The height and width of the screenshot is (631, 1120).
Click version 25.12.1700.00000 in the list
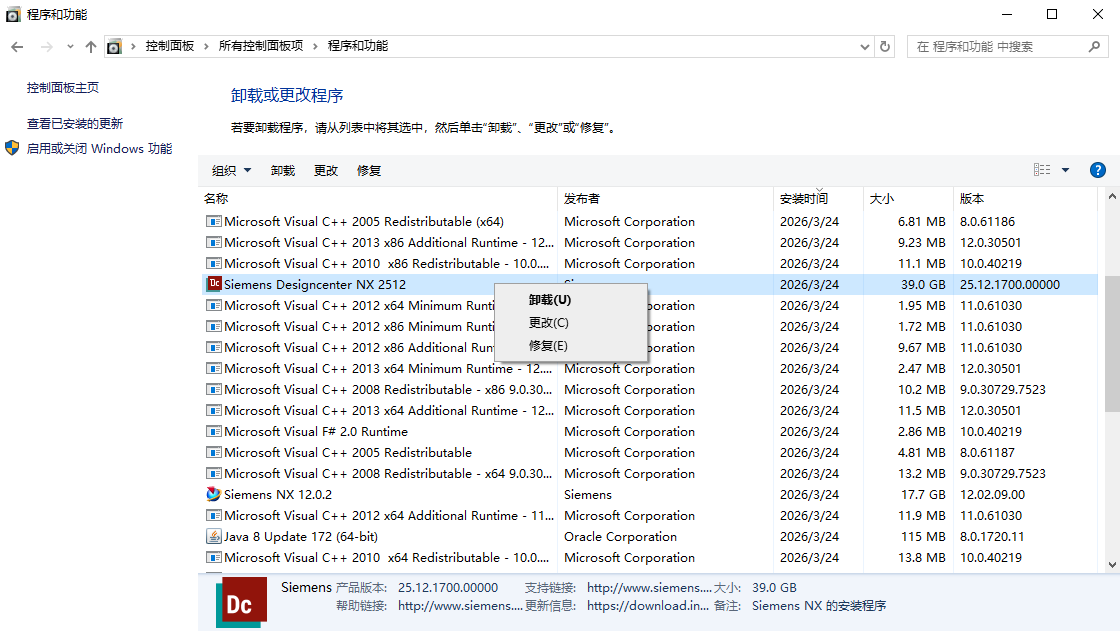coord(1010,284)
